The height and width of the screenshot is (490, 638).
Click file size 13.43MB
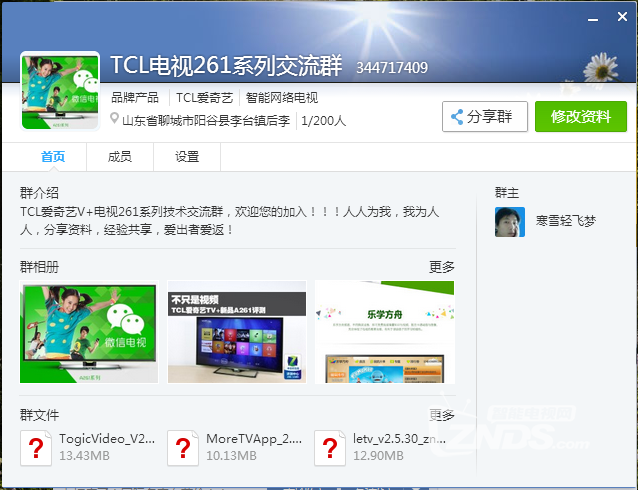pos(84,455)
